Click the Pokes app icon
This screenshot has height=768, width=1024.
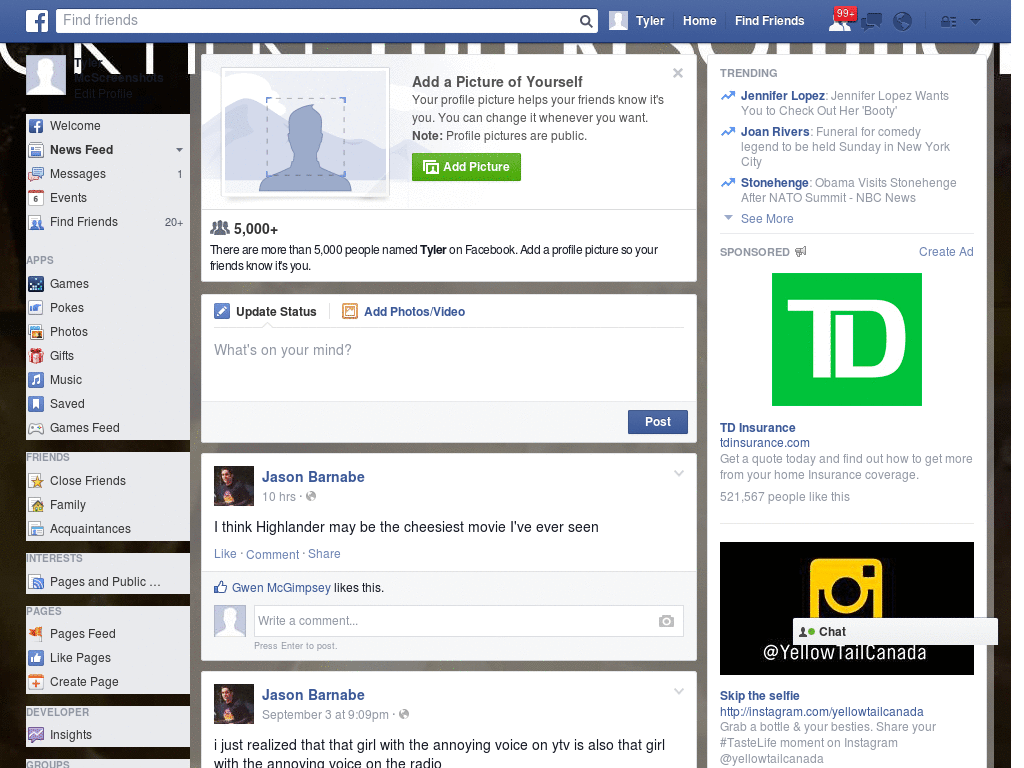(37, 308)
